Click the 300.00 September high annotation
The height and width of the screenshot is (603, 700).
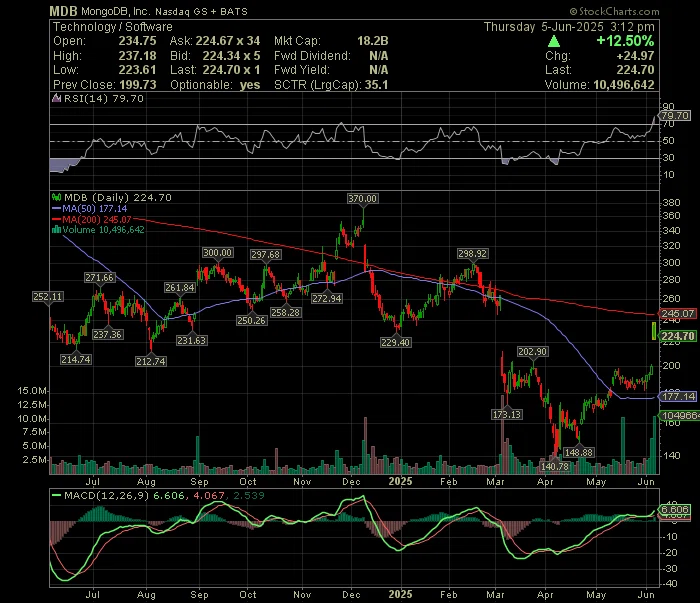coord(217,253)
